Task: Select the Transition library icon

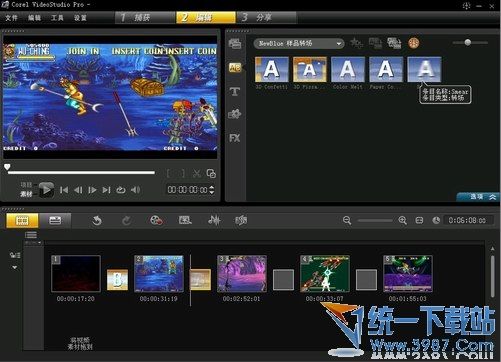Action: [235, 68]
